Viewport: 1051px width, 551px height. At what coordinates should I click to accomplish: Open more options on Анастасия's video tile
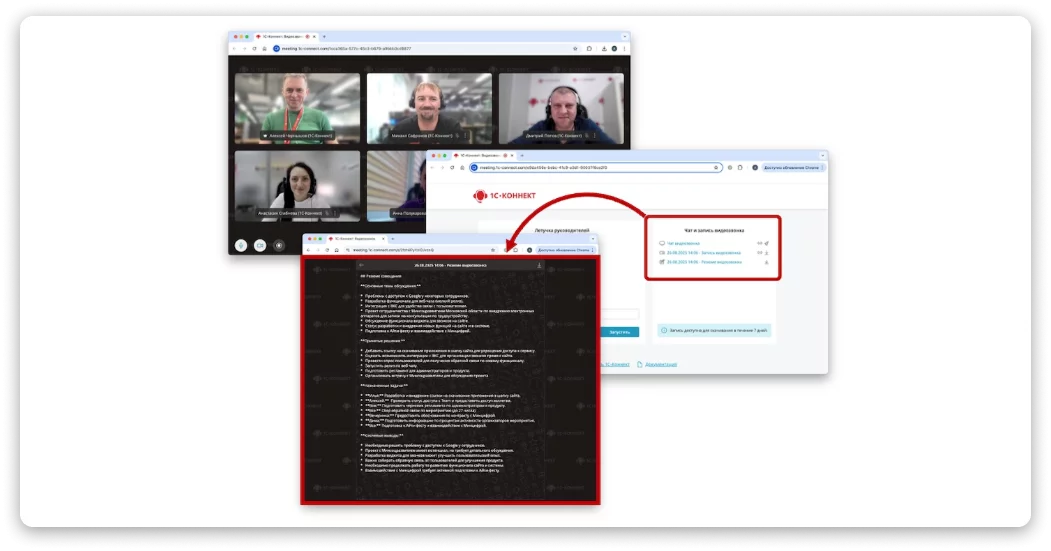(x=335, y=213)
